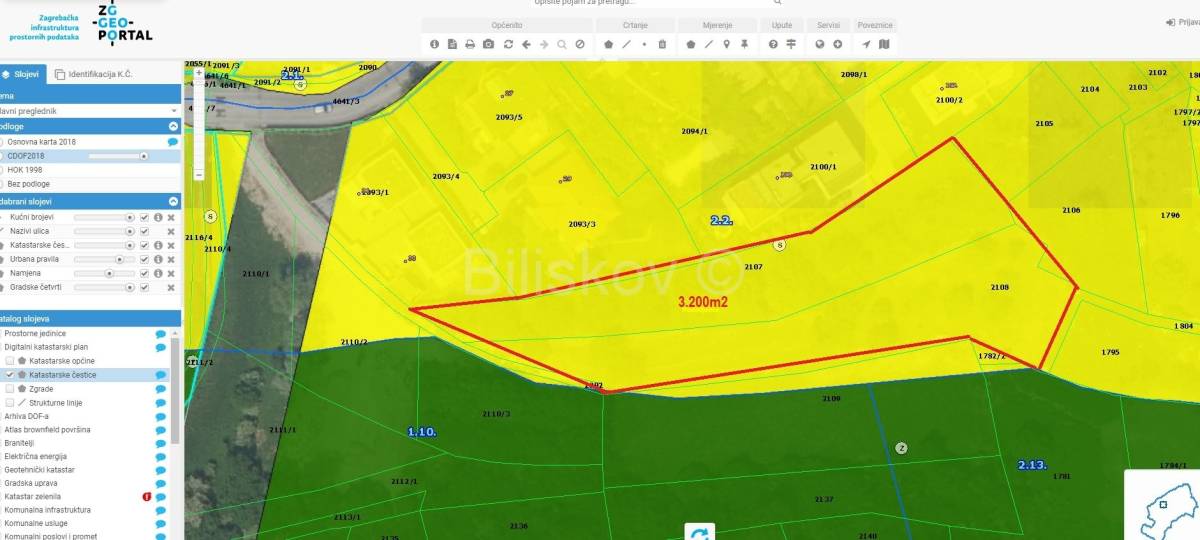Click the folded map icon in Poveznice
Image resolution: width=1200 pixels, height=540 pixels.
(x=884, y=44)
